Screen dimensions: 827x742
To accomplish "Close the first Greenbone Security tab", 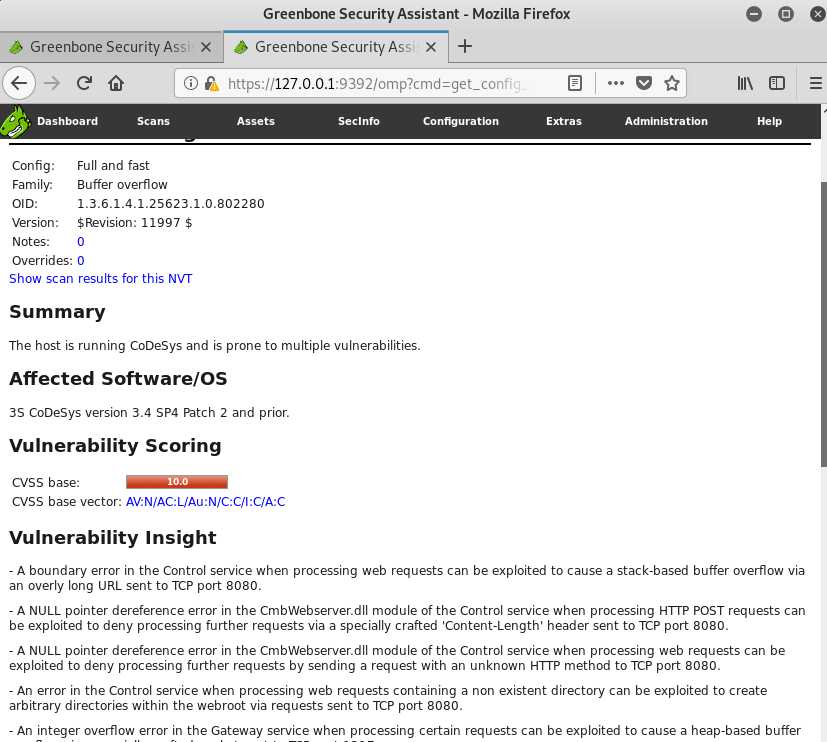I will [x=206, y=47].
